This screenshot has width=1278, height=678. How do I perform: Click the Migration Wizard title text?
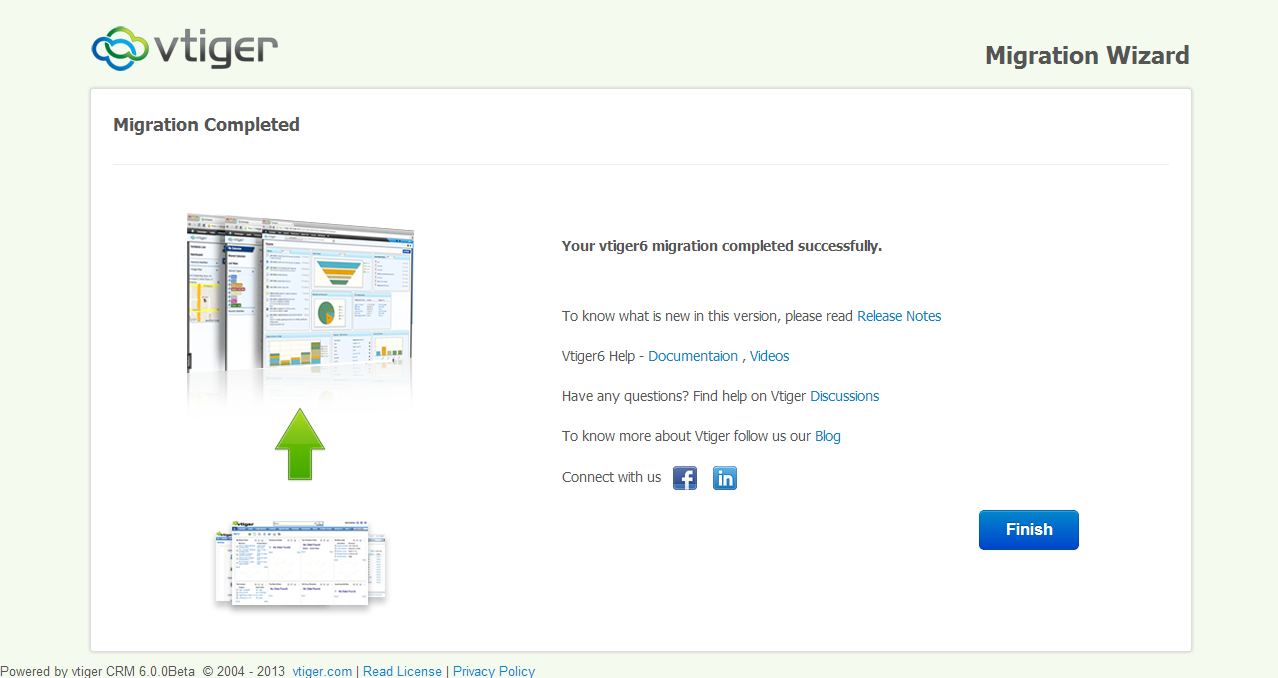click(1087, 56)
